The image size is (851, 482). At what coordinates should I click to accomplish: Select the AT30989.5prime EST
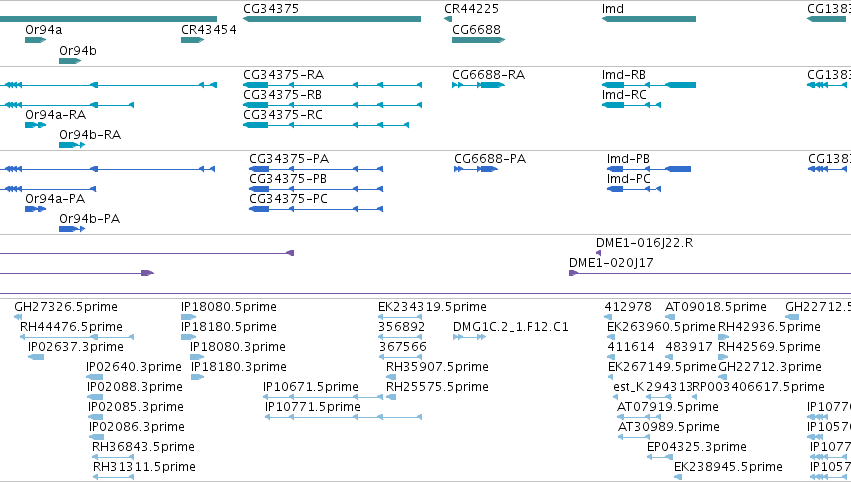click(633, 437)
